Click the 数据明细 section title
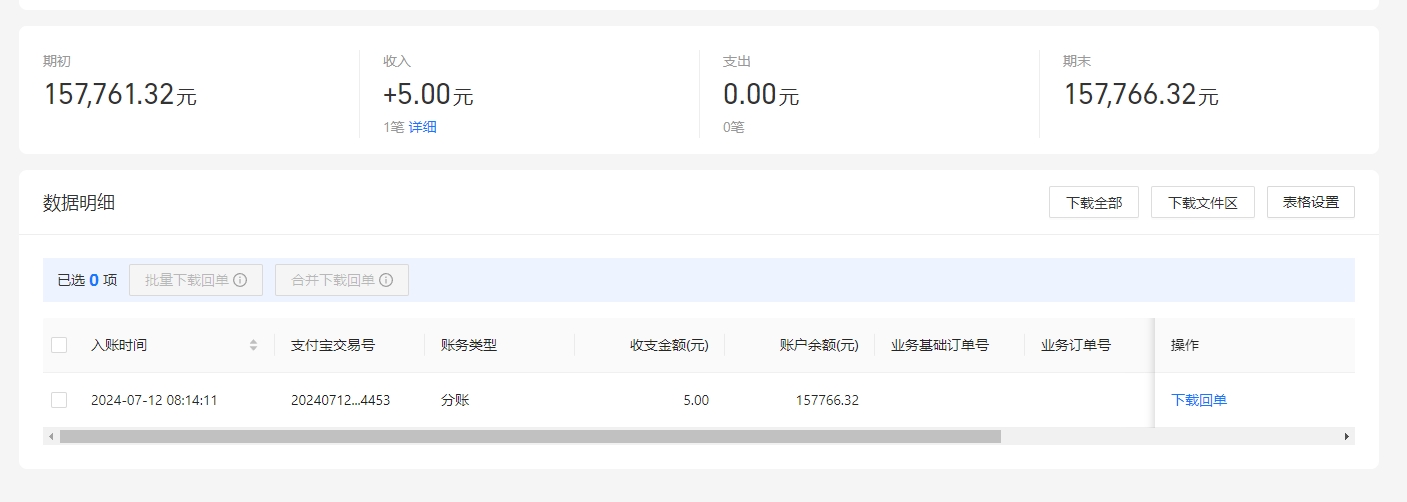 (79, 203)
